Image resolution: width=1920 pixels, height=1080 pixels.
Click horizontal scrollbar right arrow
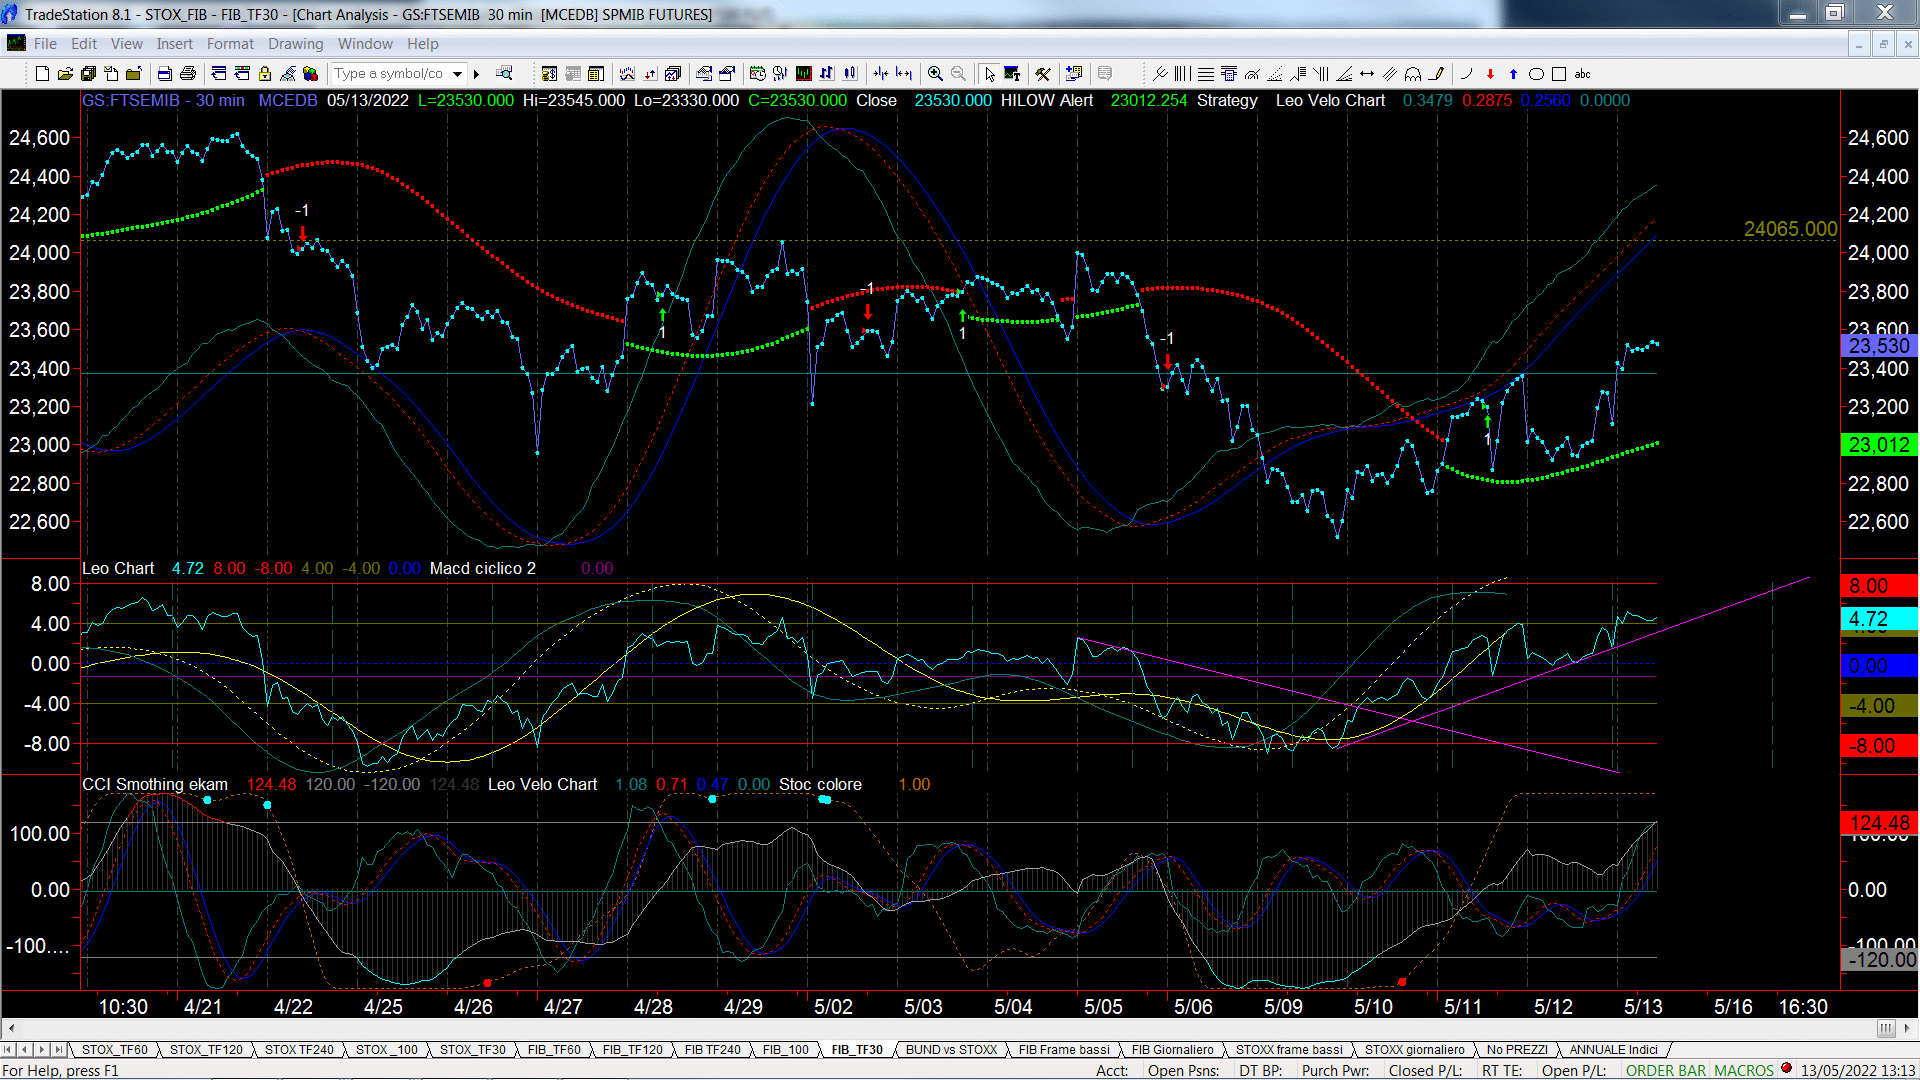pyautogui.click(x=1908, y=1028)
